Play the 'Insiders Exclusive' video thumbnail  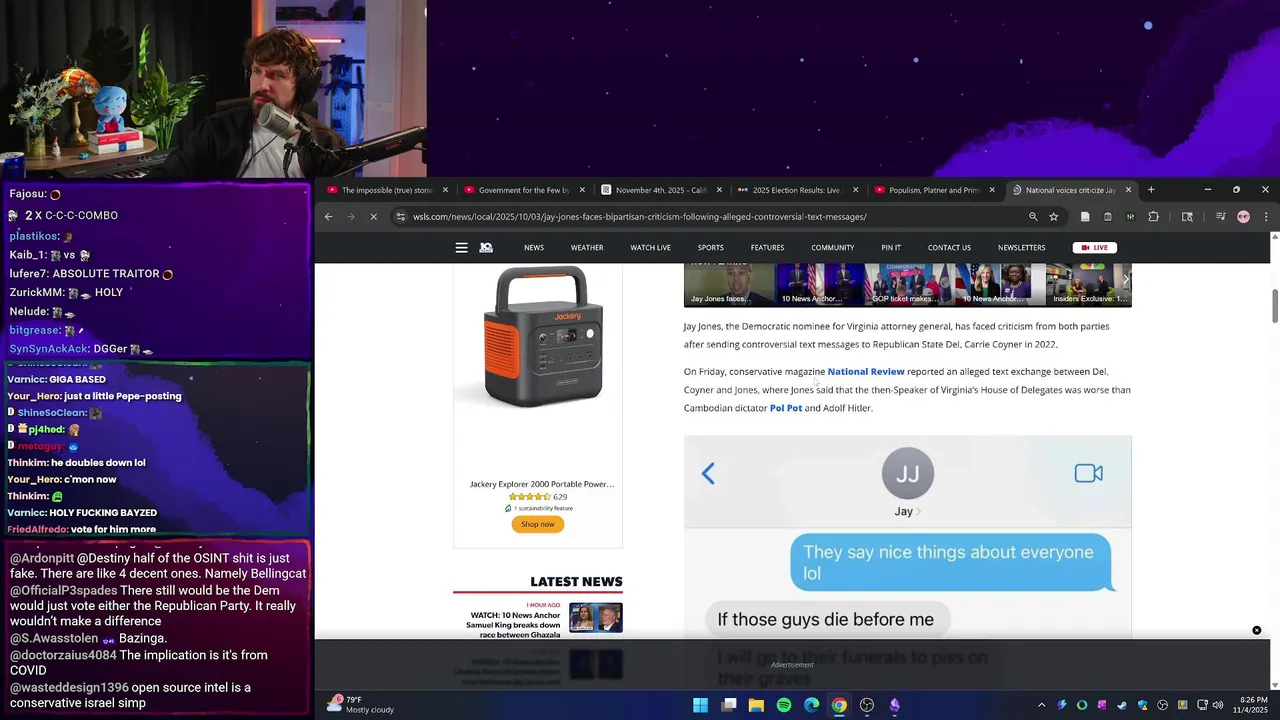pos(1088,284)
